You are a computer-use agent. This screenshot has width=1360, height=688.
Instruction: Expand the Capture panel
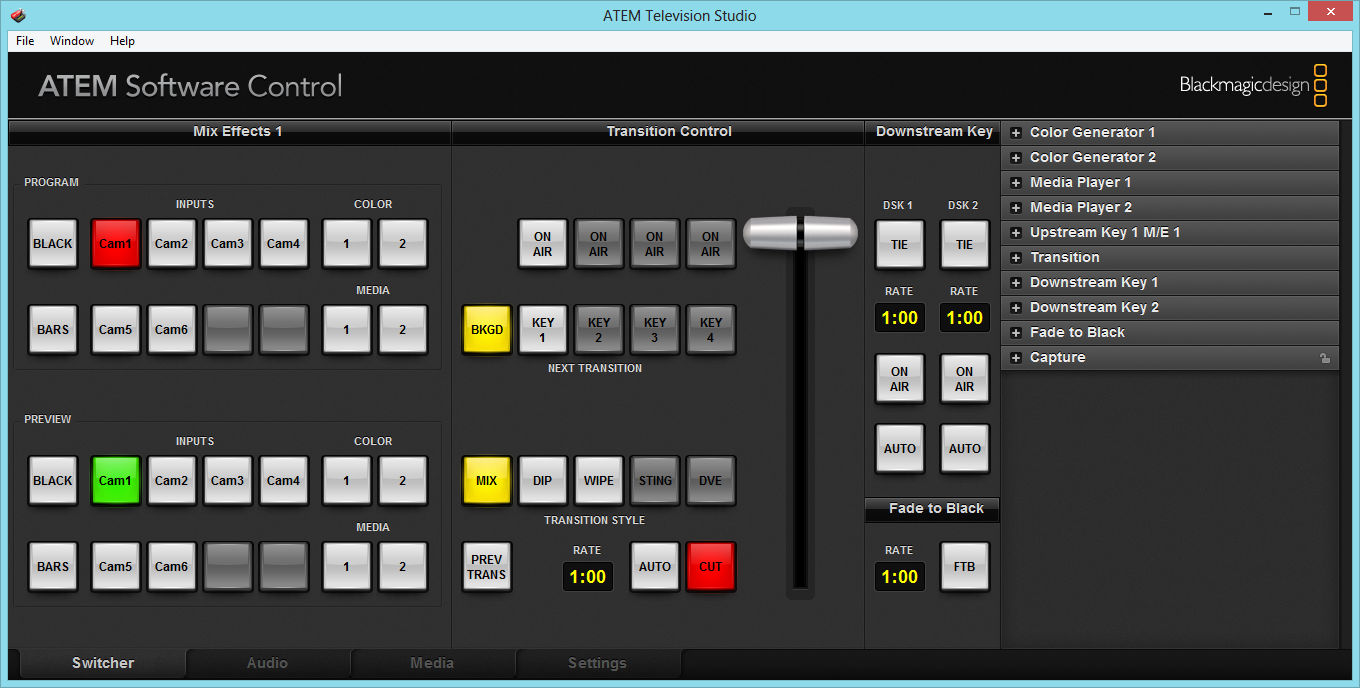[1016, 357]
